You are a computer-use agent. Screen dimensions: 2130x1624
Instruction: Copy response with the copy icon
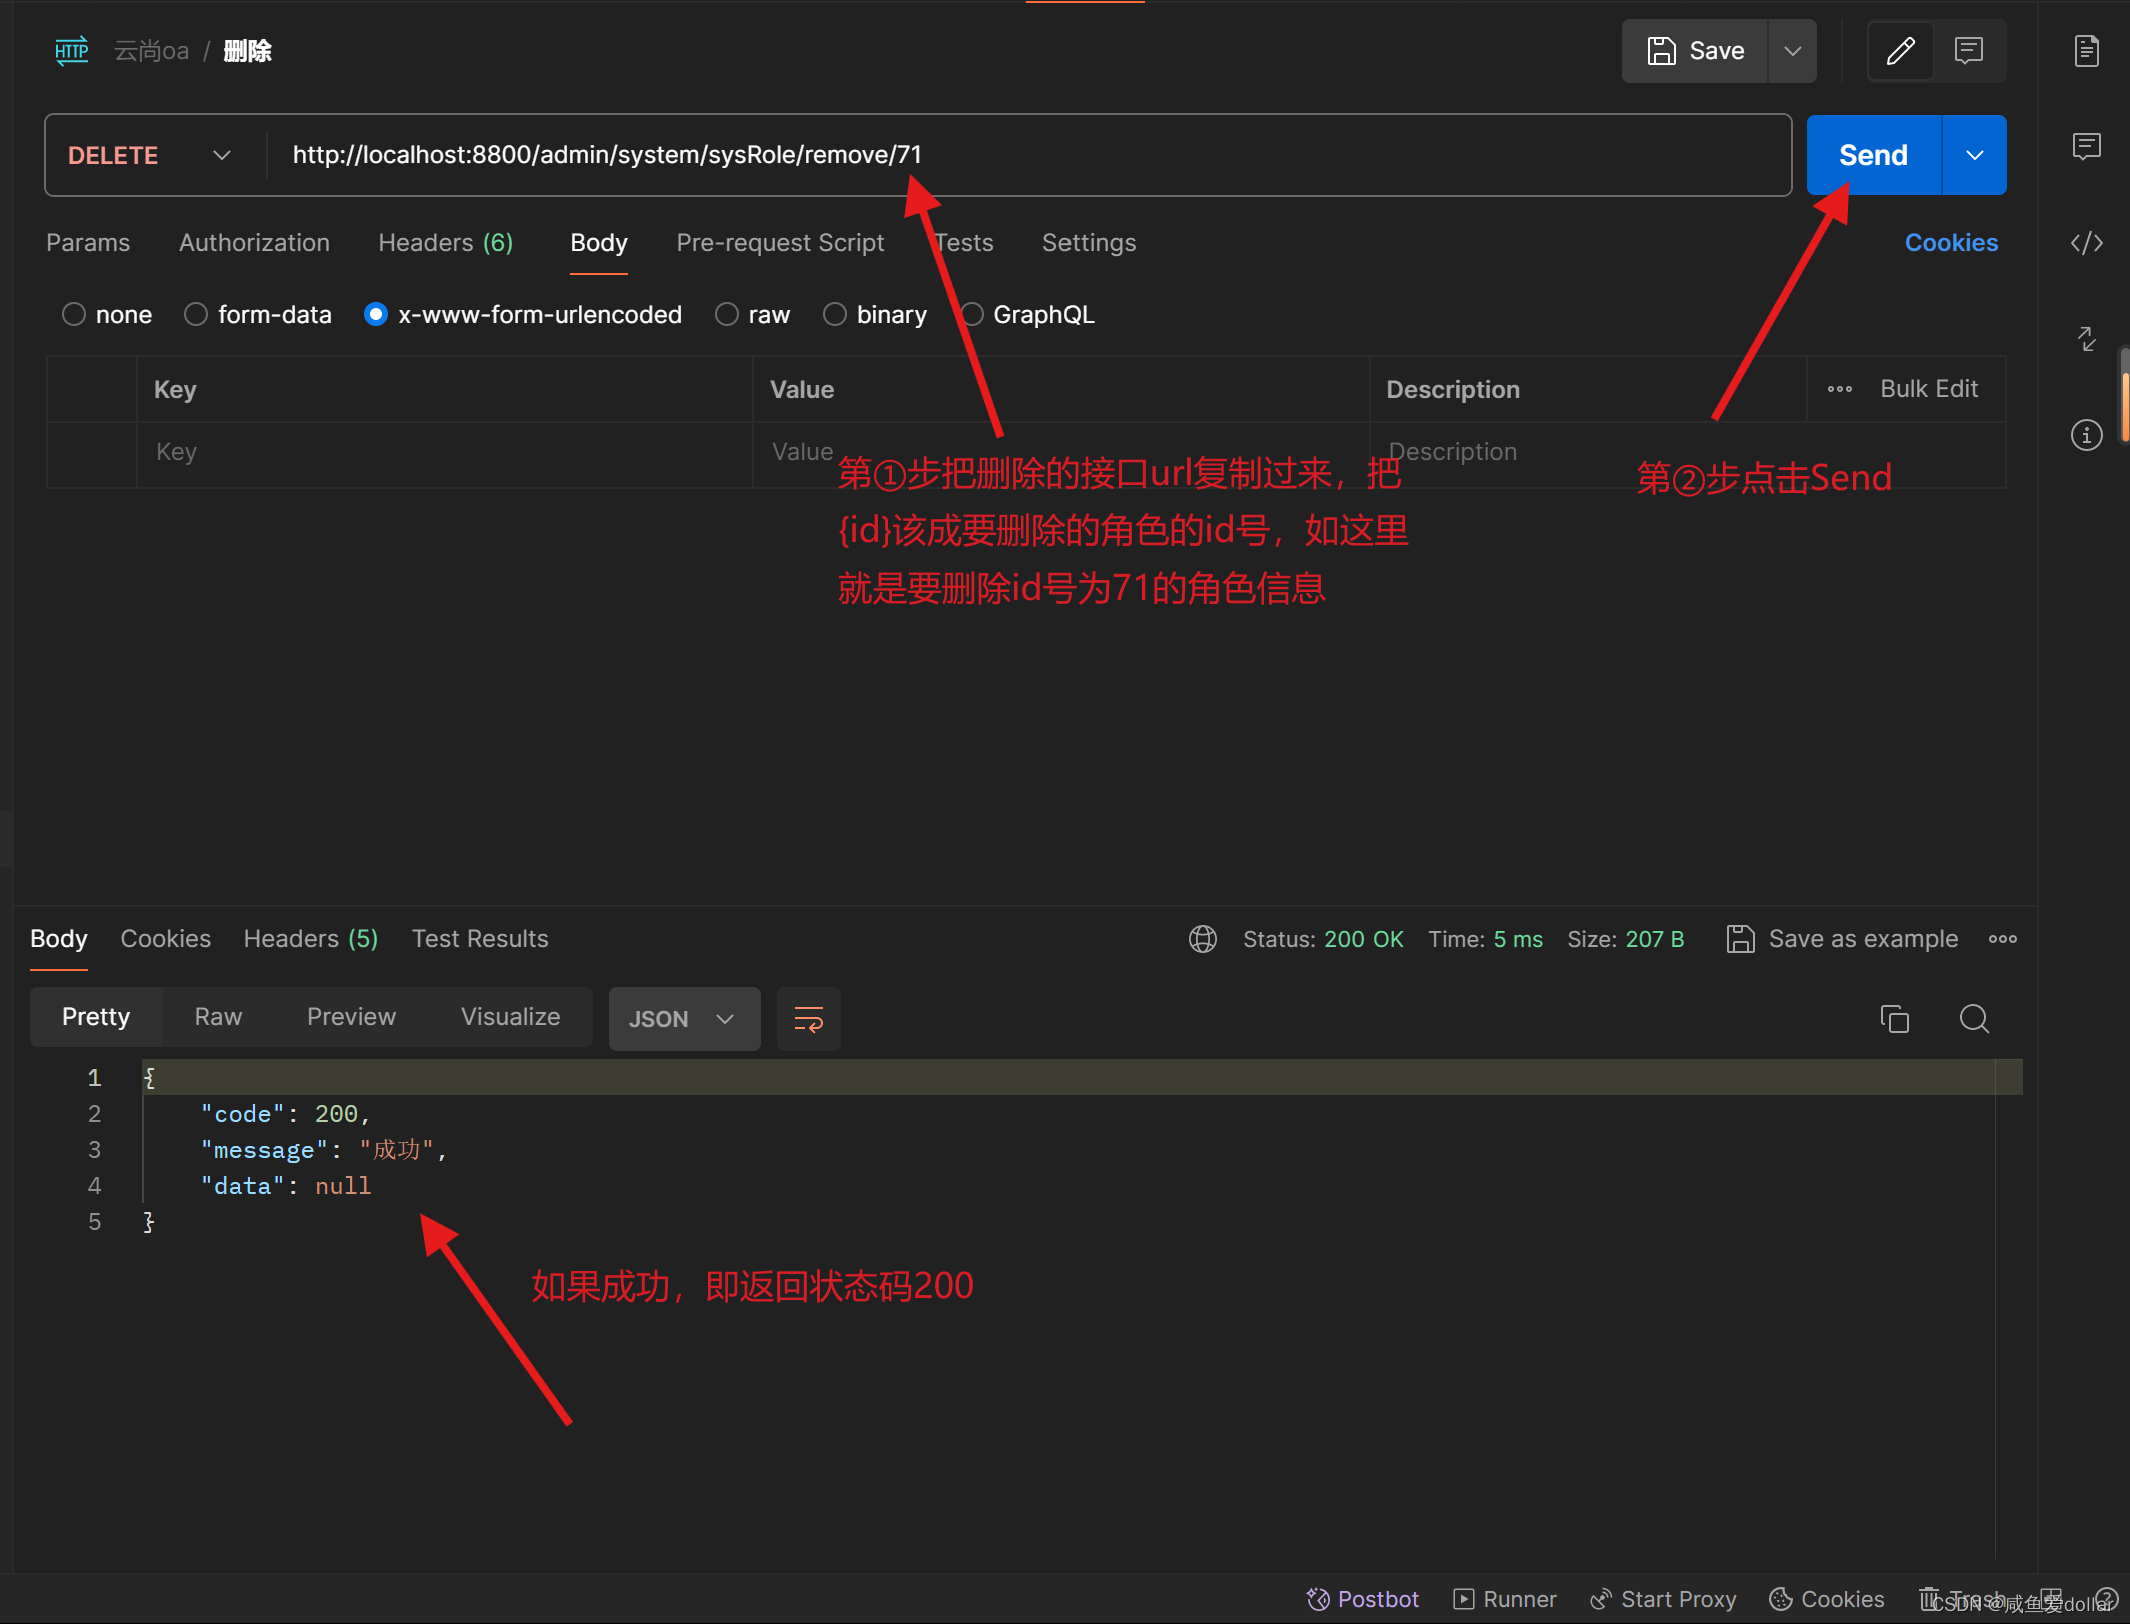[1895, 1019]
